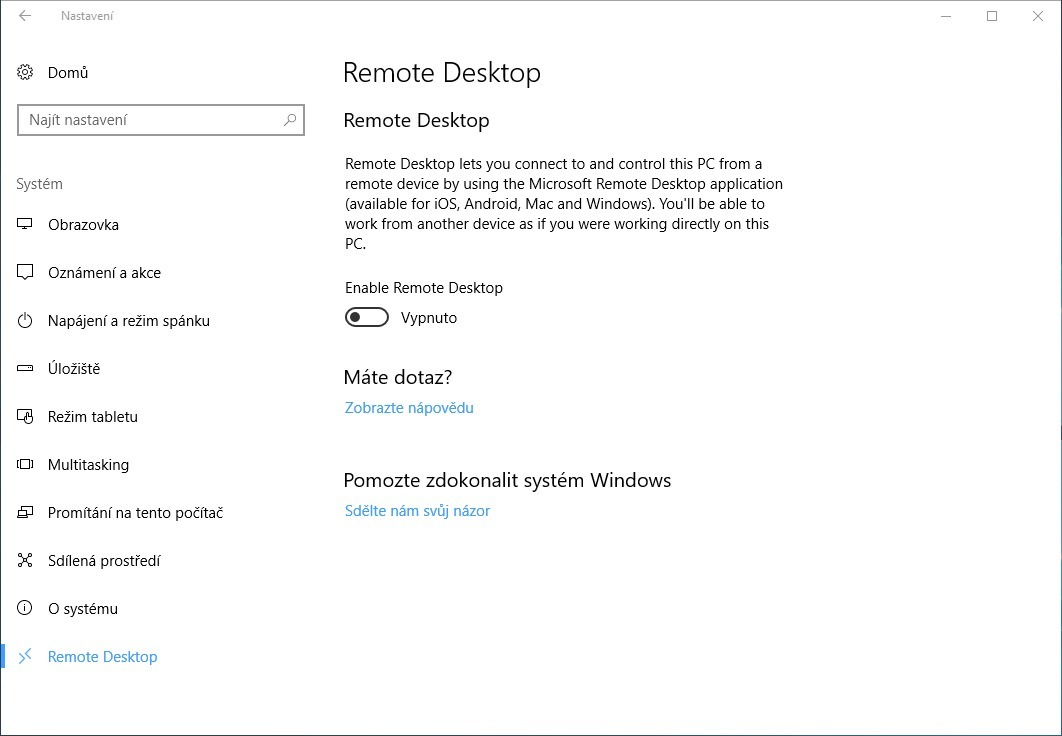Click the O systému info icon
This screenshot has height=736, width=1062.
click(24, 608)
